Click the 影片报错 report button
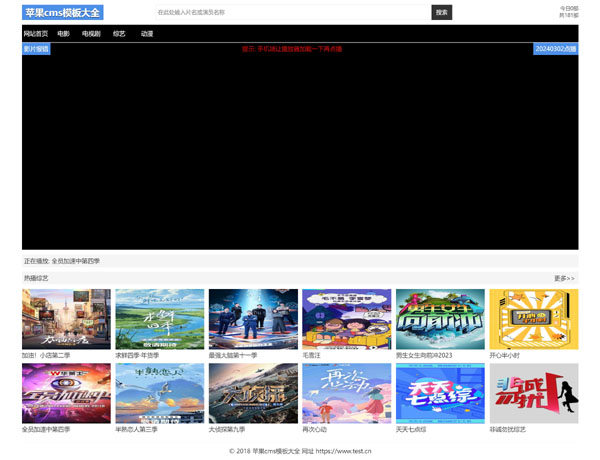 tap(36, 49)
